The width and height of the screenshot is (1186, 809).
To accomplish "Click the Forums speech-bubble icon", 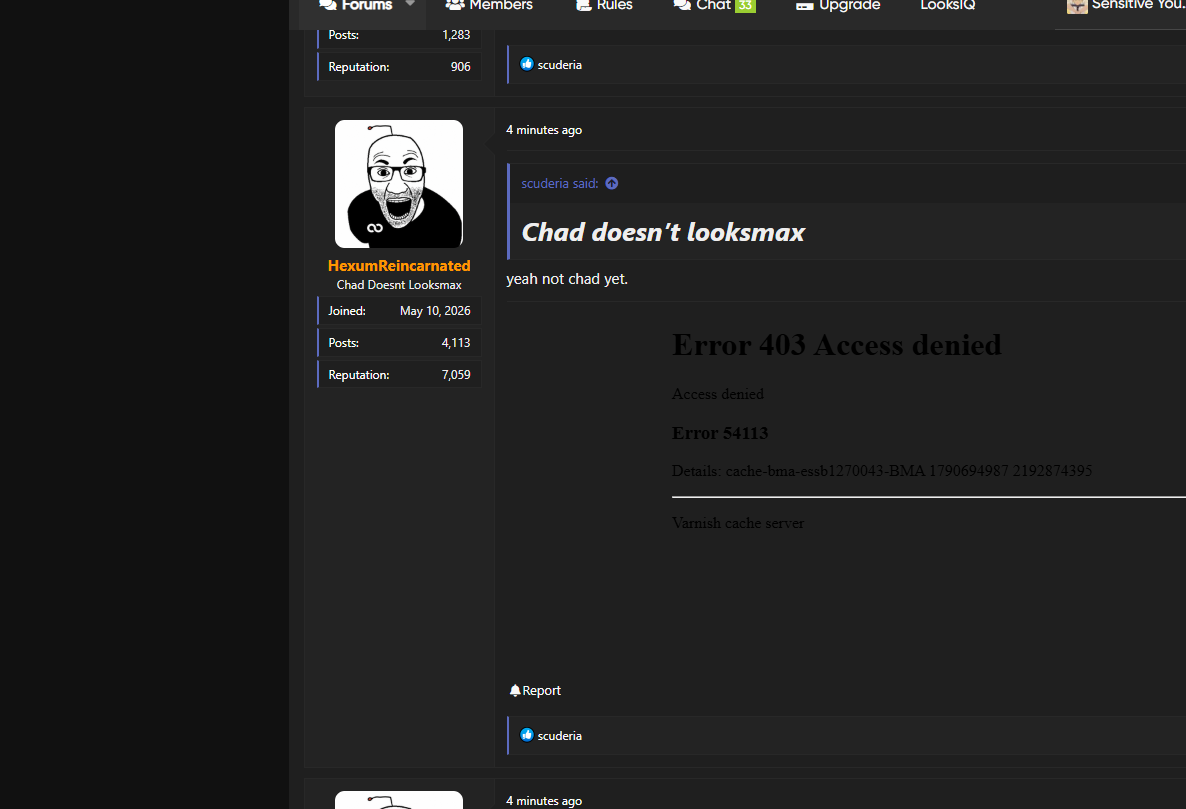I will point(328,5).
